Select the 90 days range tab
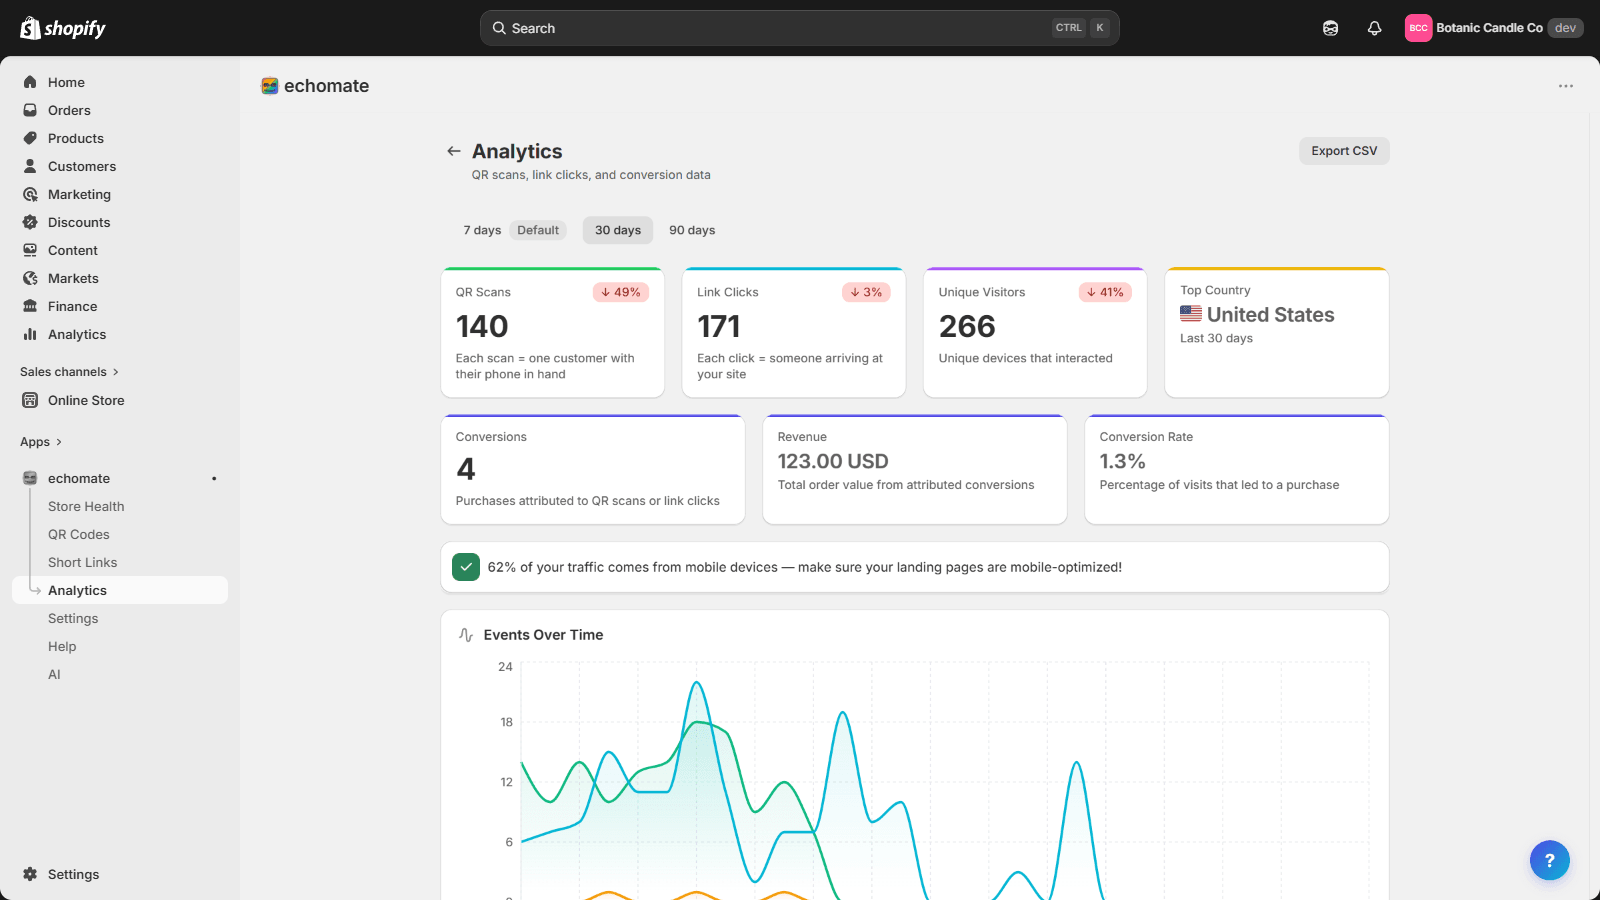Viewport: 1600px width, 900px height. pyautogui.click(x=692, y=230)
